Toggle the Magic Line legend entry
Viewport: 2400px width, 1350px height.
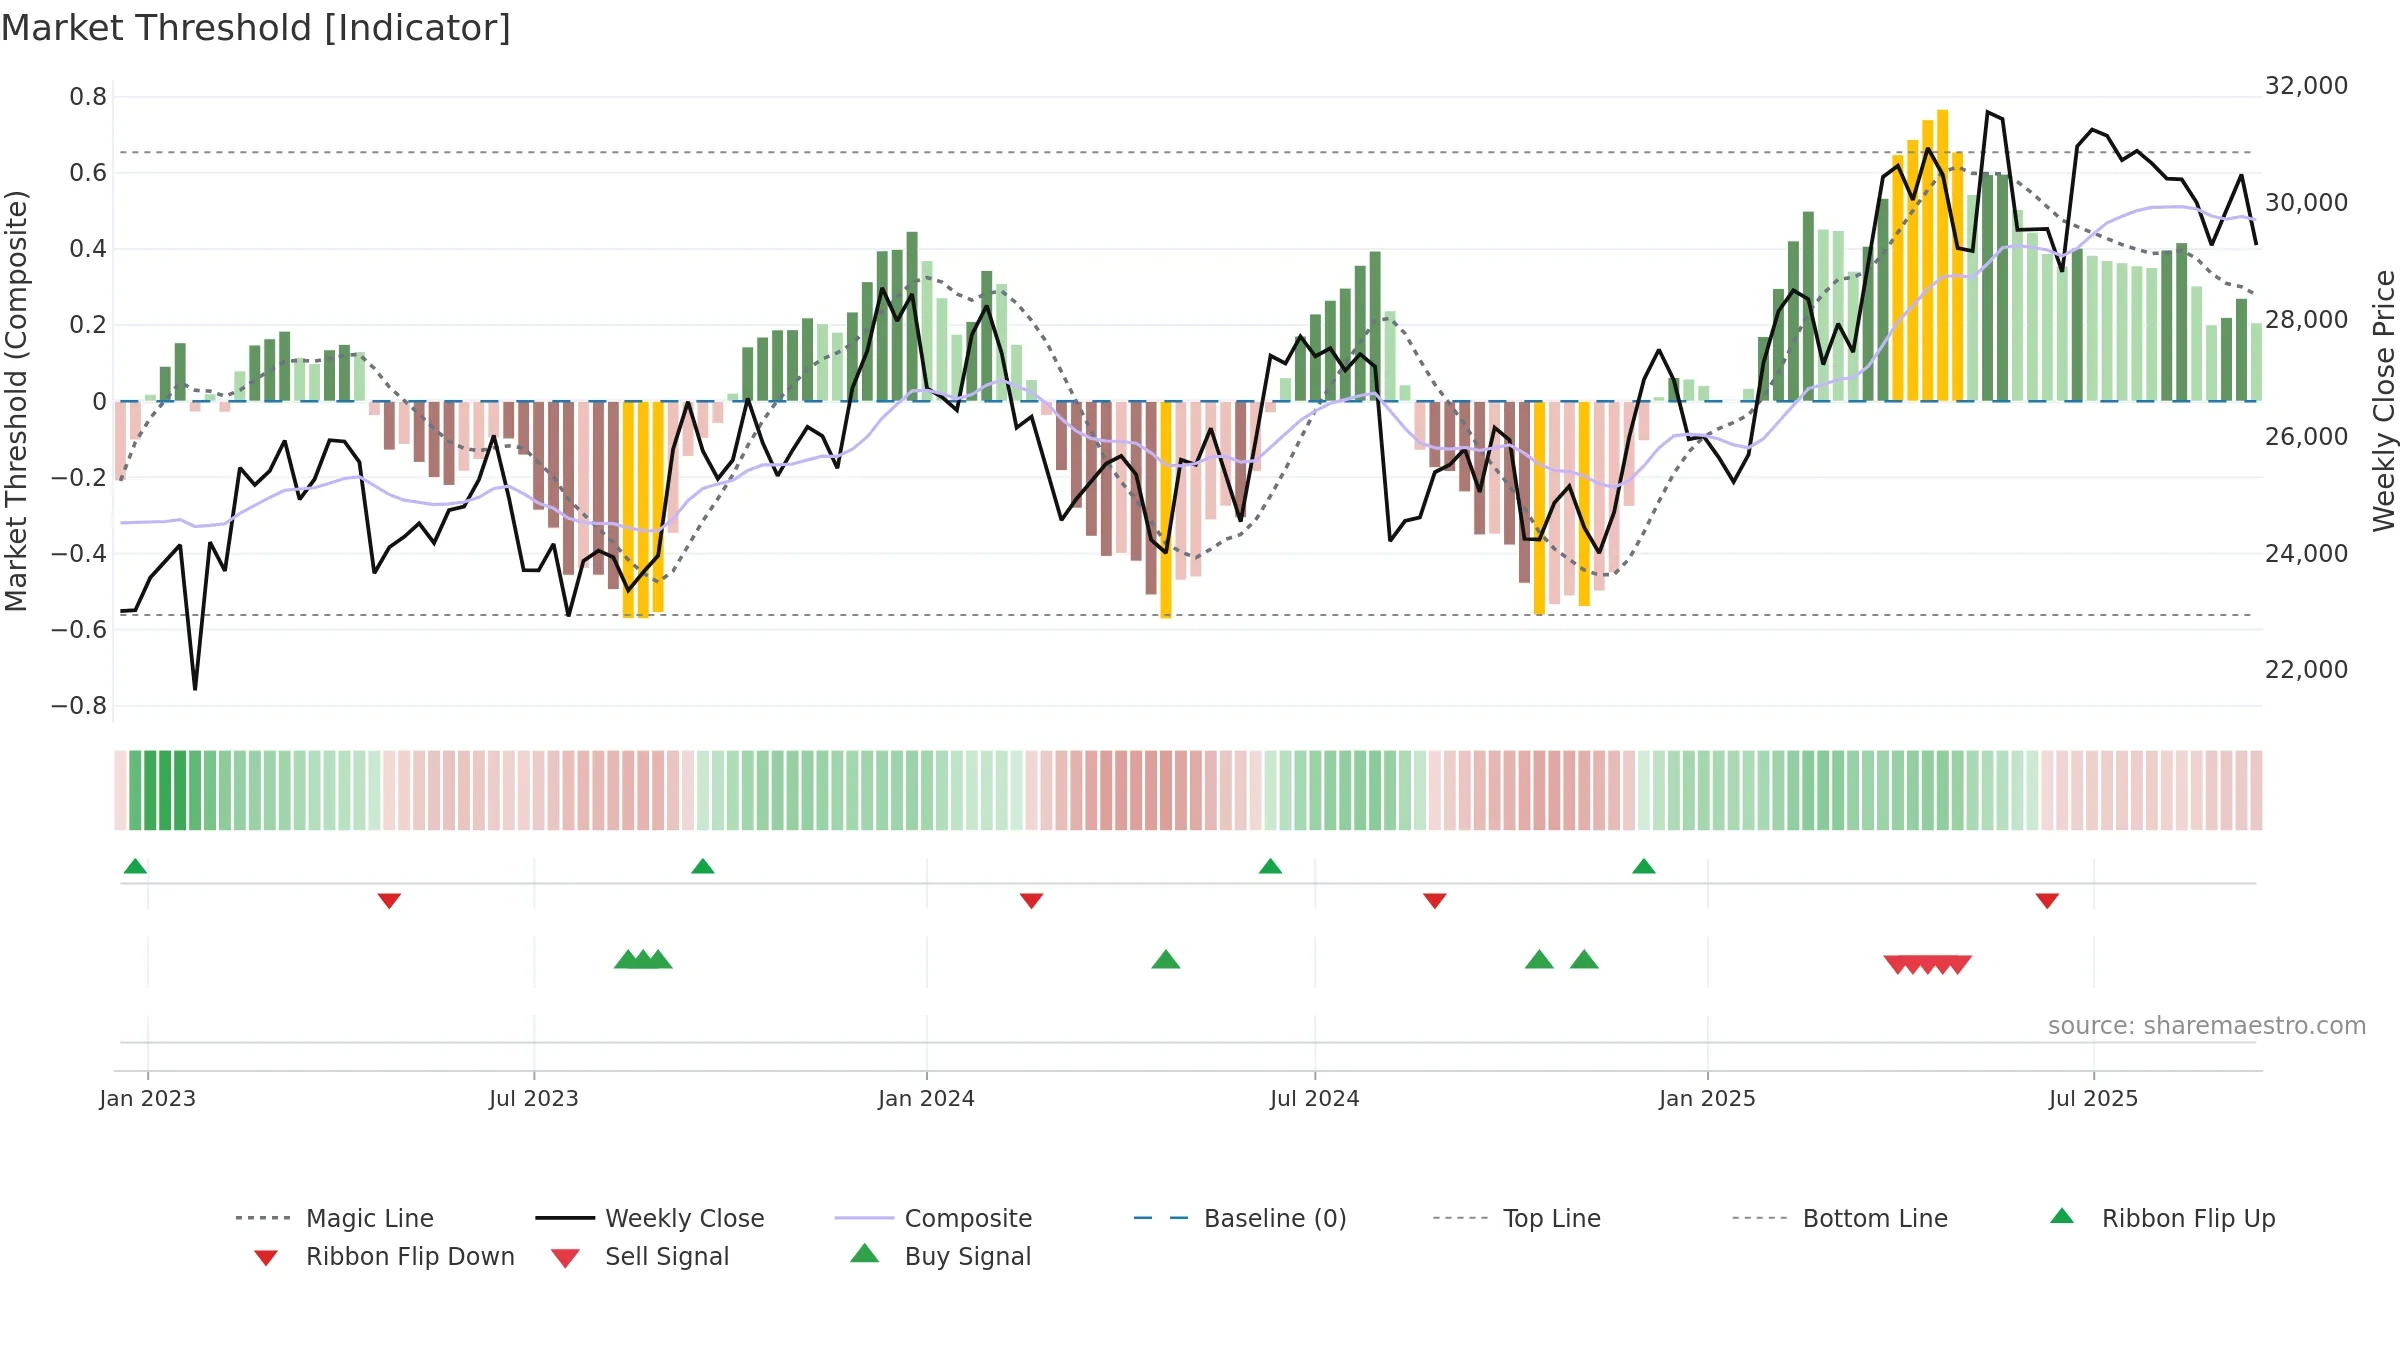click(334, 1218)
